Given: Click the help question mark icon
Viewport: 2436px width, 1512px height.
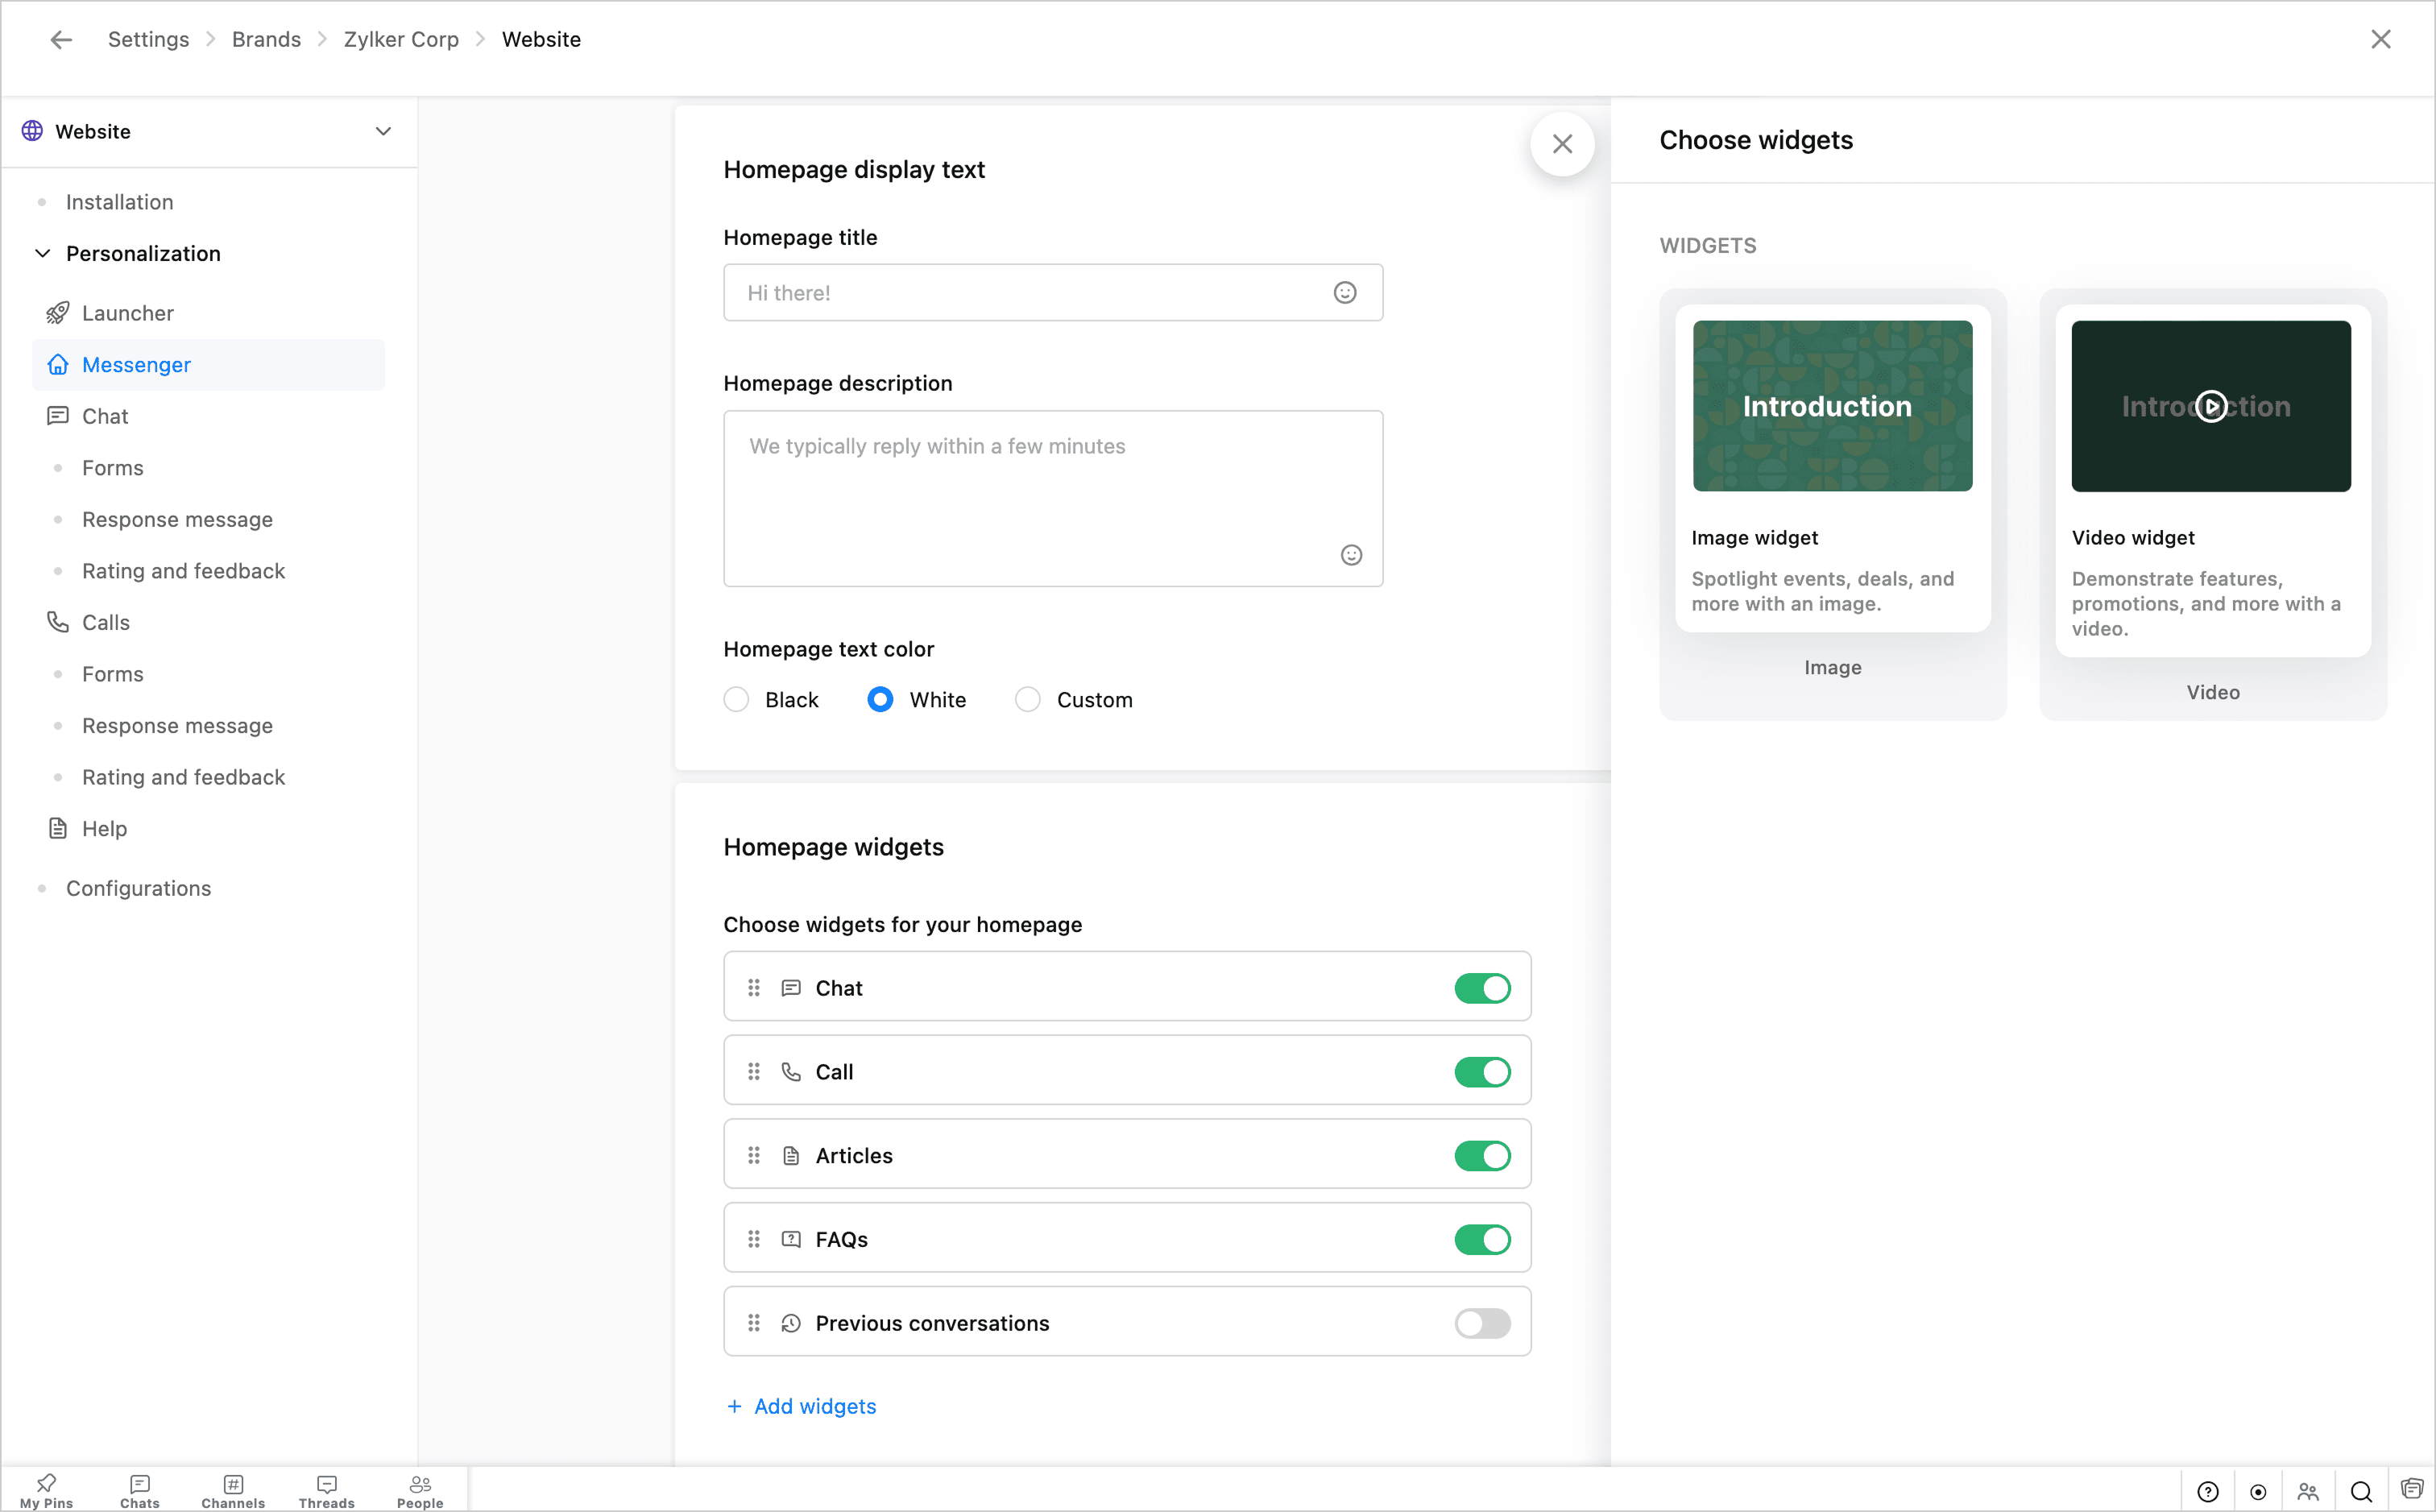Looking at the screenshot, I should point(2207,1491).
